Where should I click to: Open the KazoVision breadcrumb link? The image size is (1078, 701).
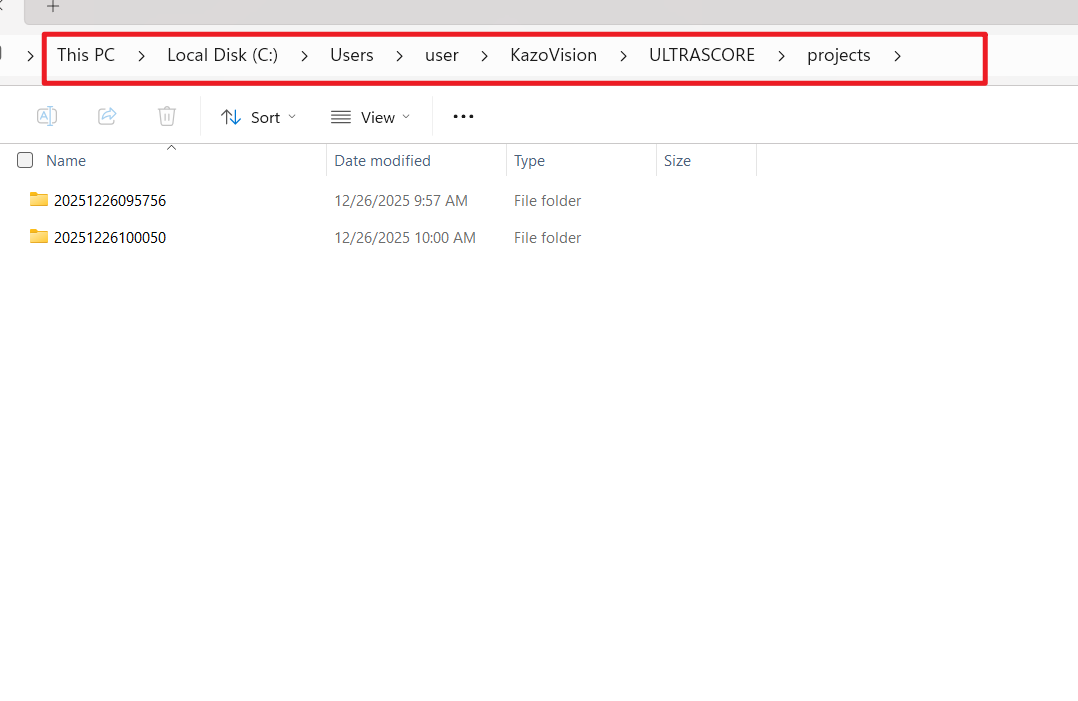pos(553,55)
